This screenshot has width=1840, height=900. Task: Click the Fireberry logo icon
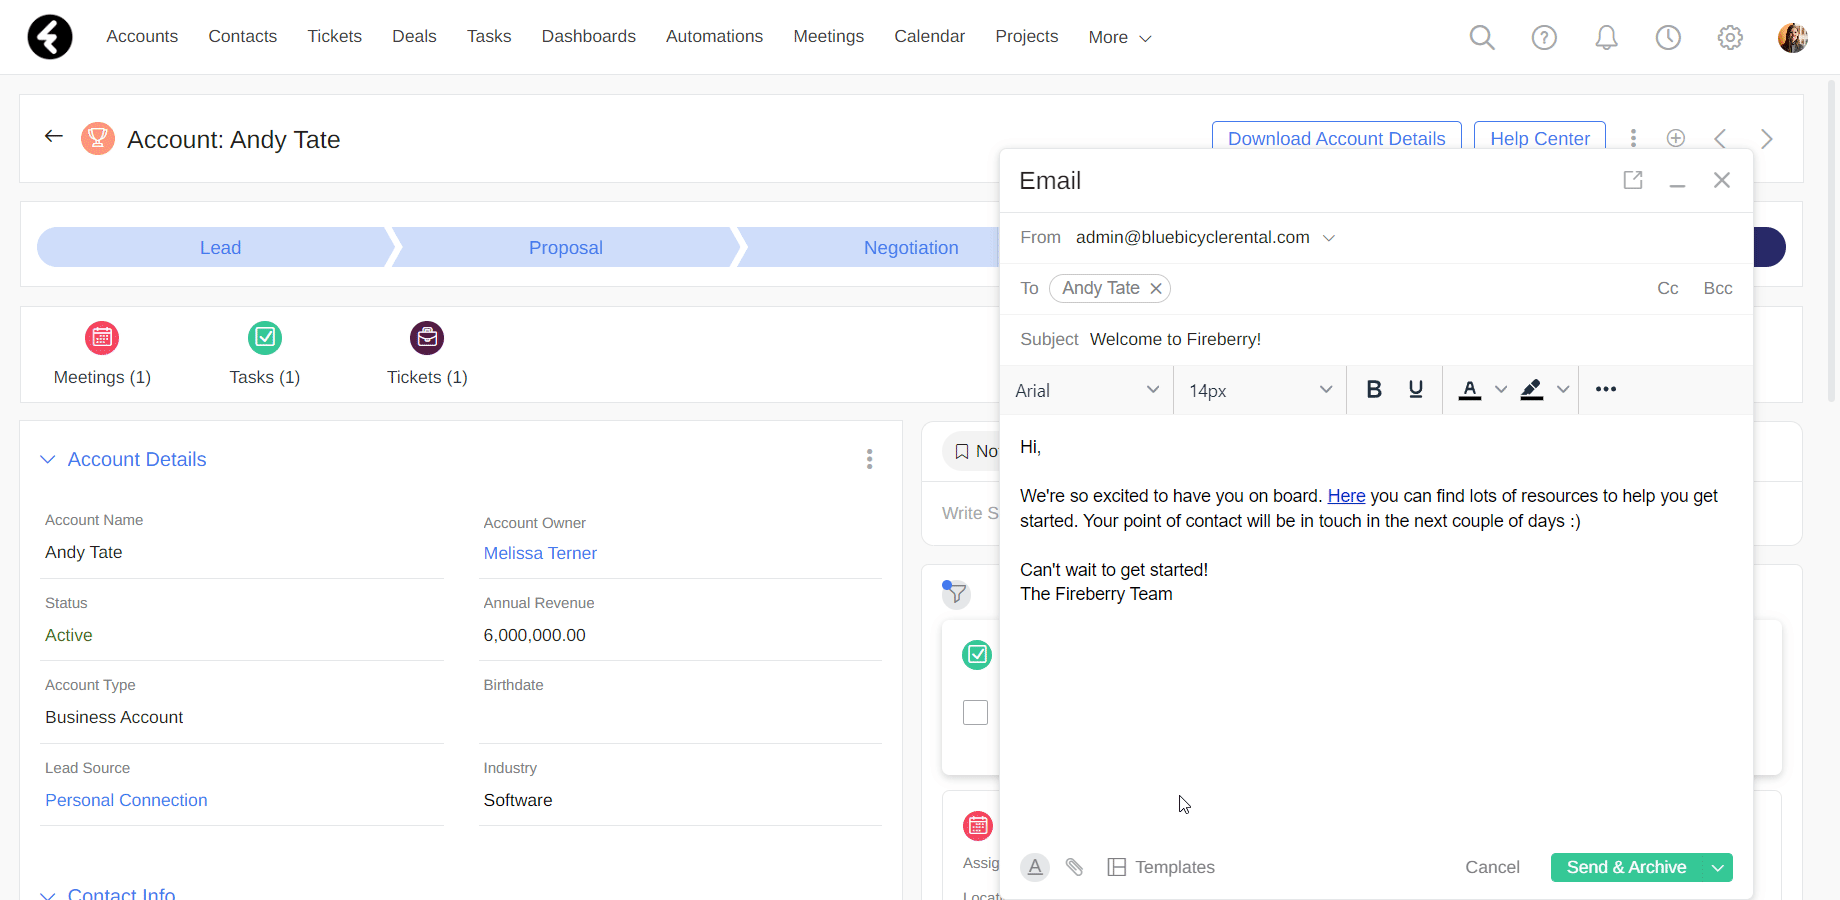tap(50, 37)
